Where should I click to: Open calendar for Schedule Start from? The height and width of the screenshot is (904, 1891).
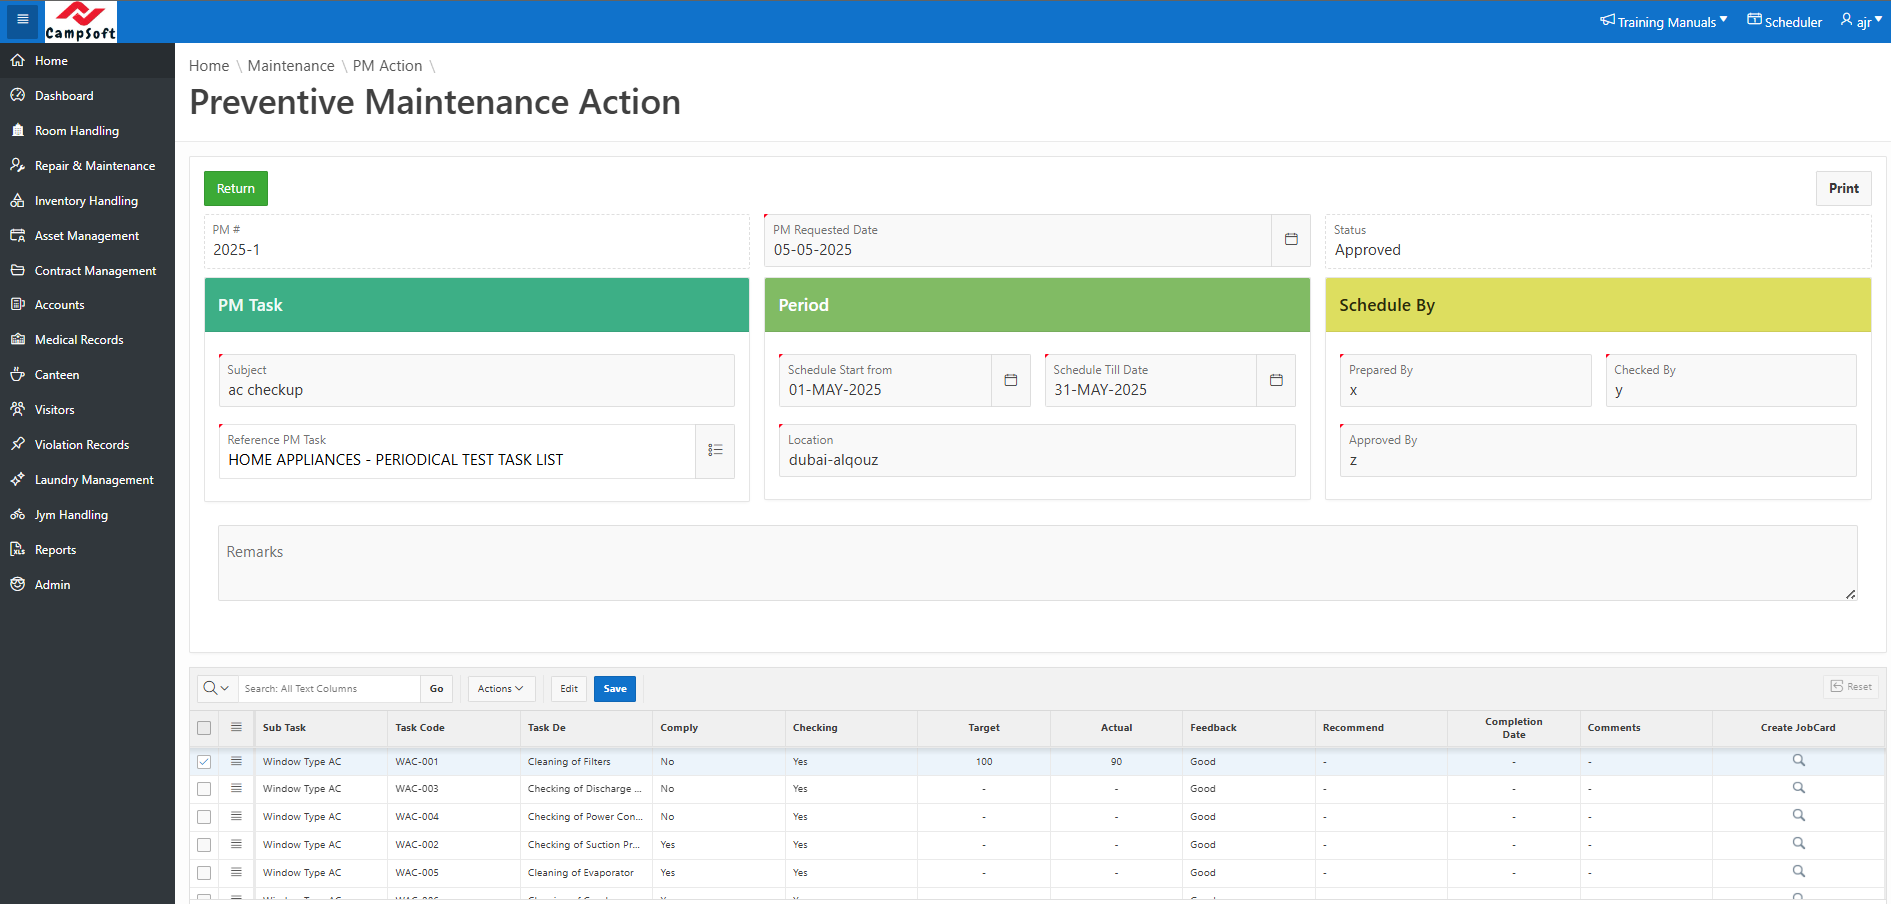[1010, 380]
